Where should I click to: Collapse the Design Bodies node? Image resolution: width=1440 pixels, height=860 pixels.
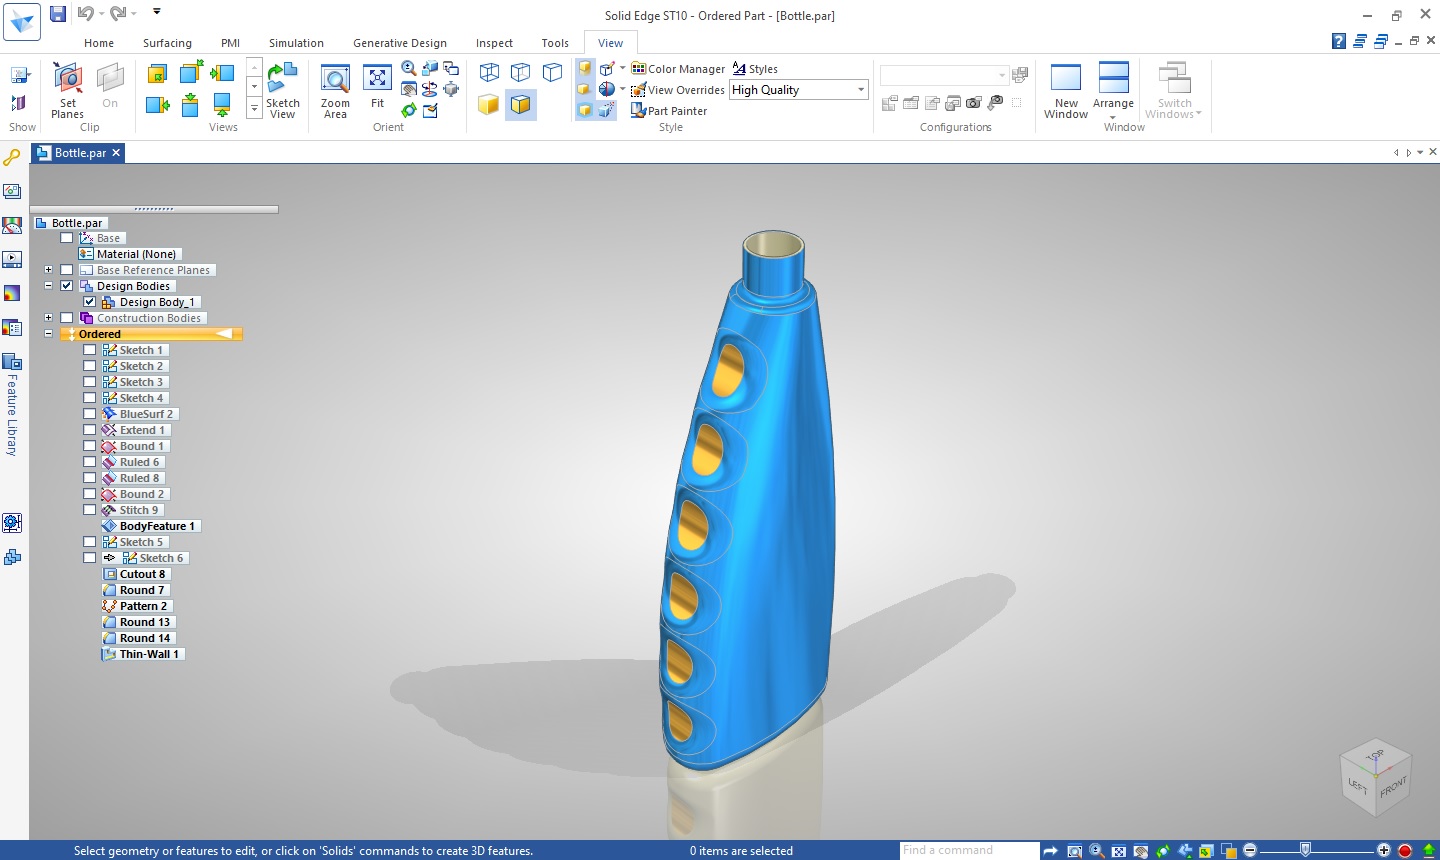click(x=48, y=286)
